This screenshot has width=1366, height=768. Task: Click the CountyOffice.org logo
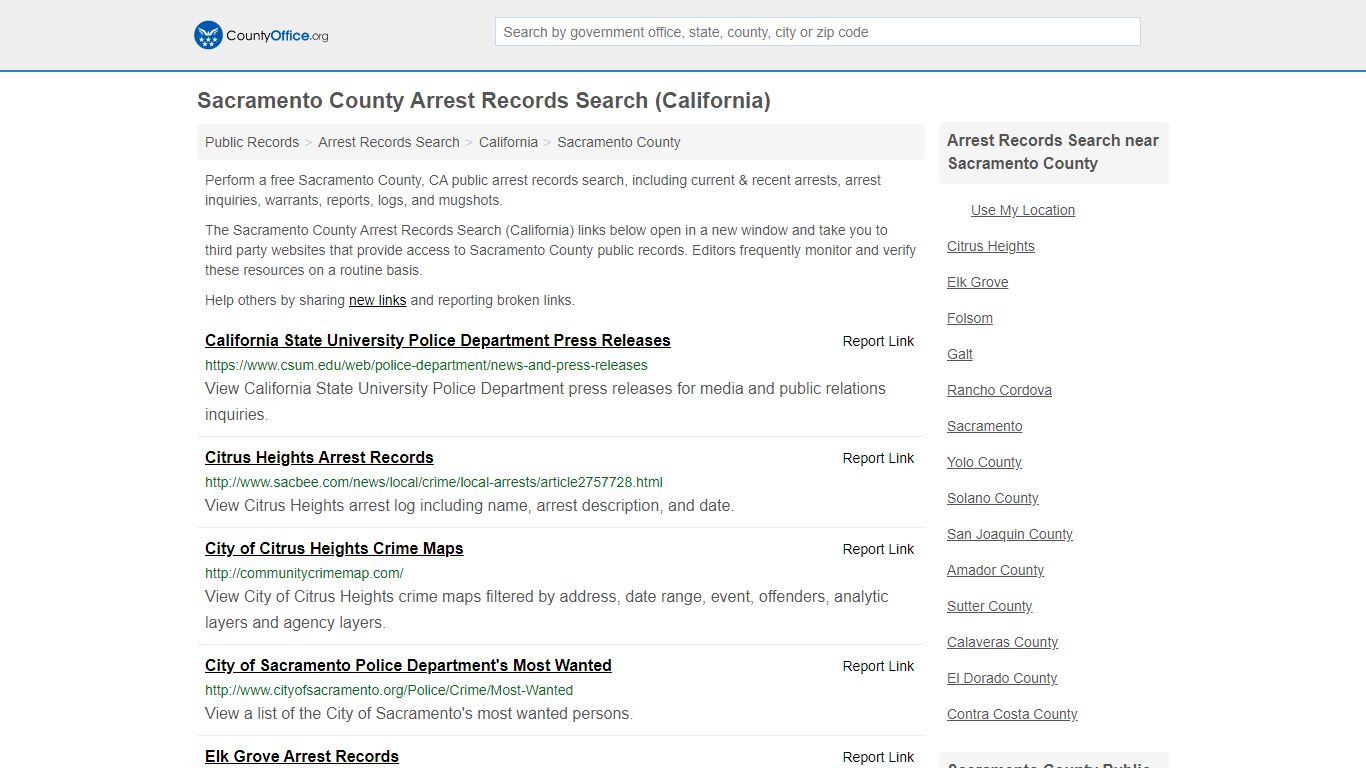click(261, 35)
